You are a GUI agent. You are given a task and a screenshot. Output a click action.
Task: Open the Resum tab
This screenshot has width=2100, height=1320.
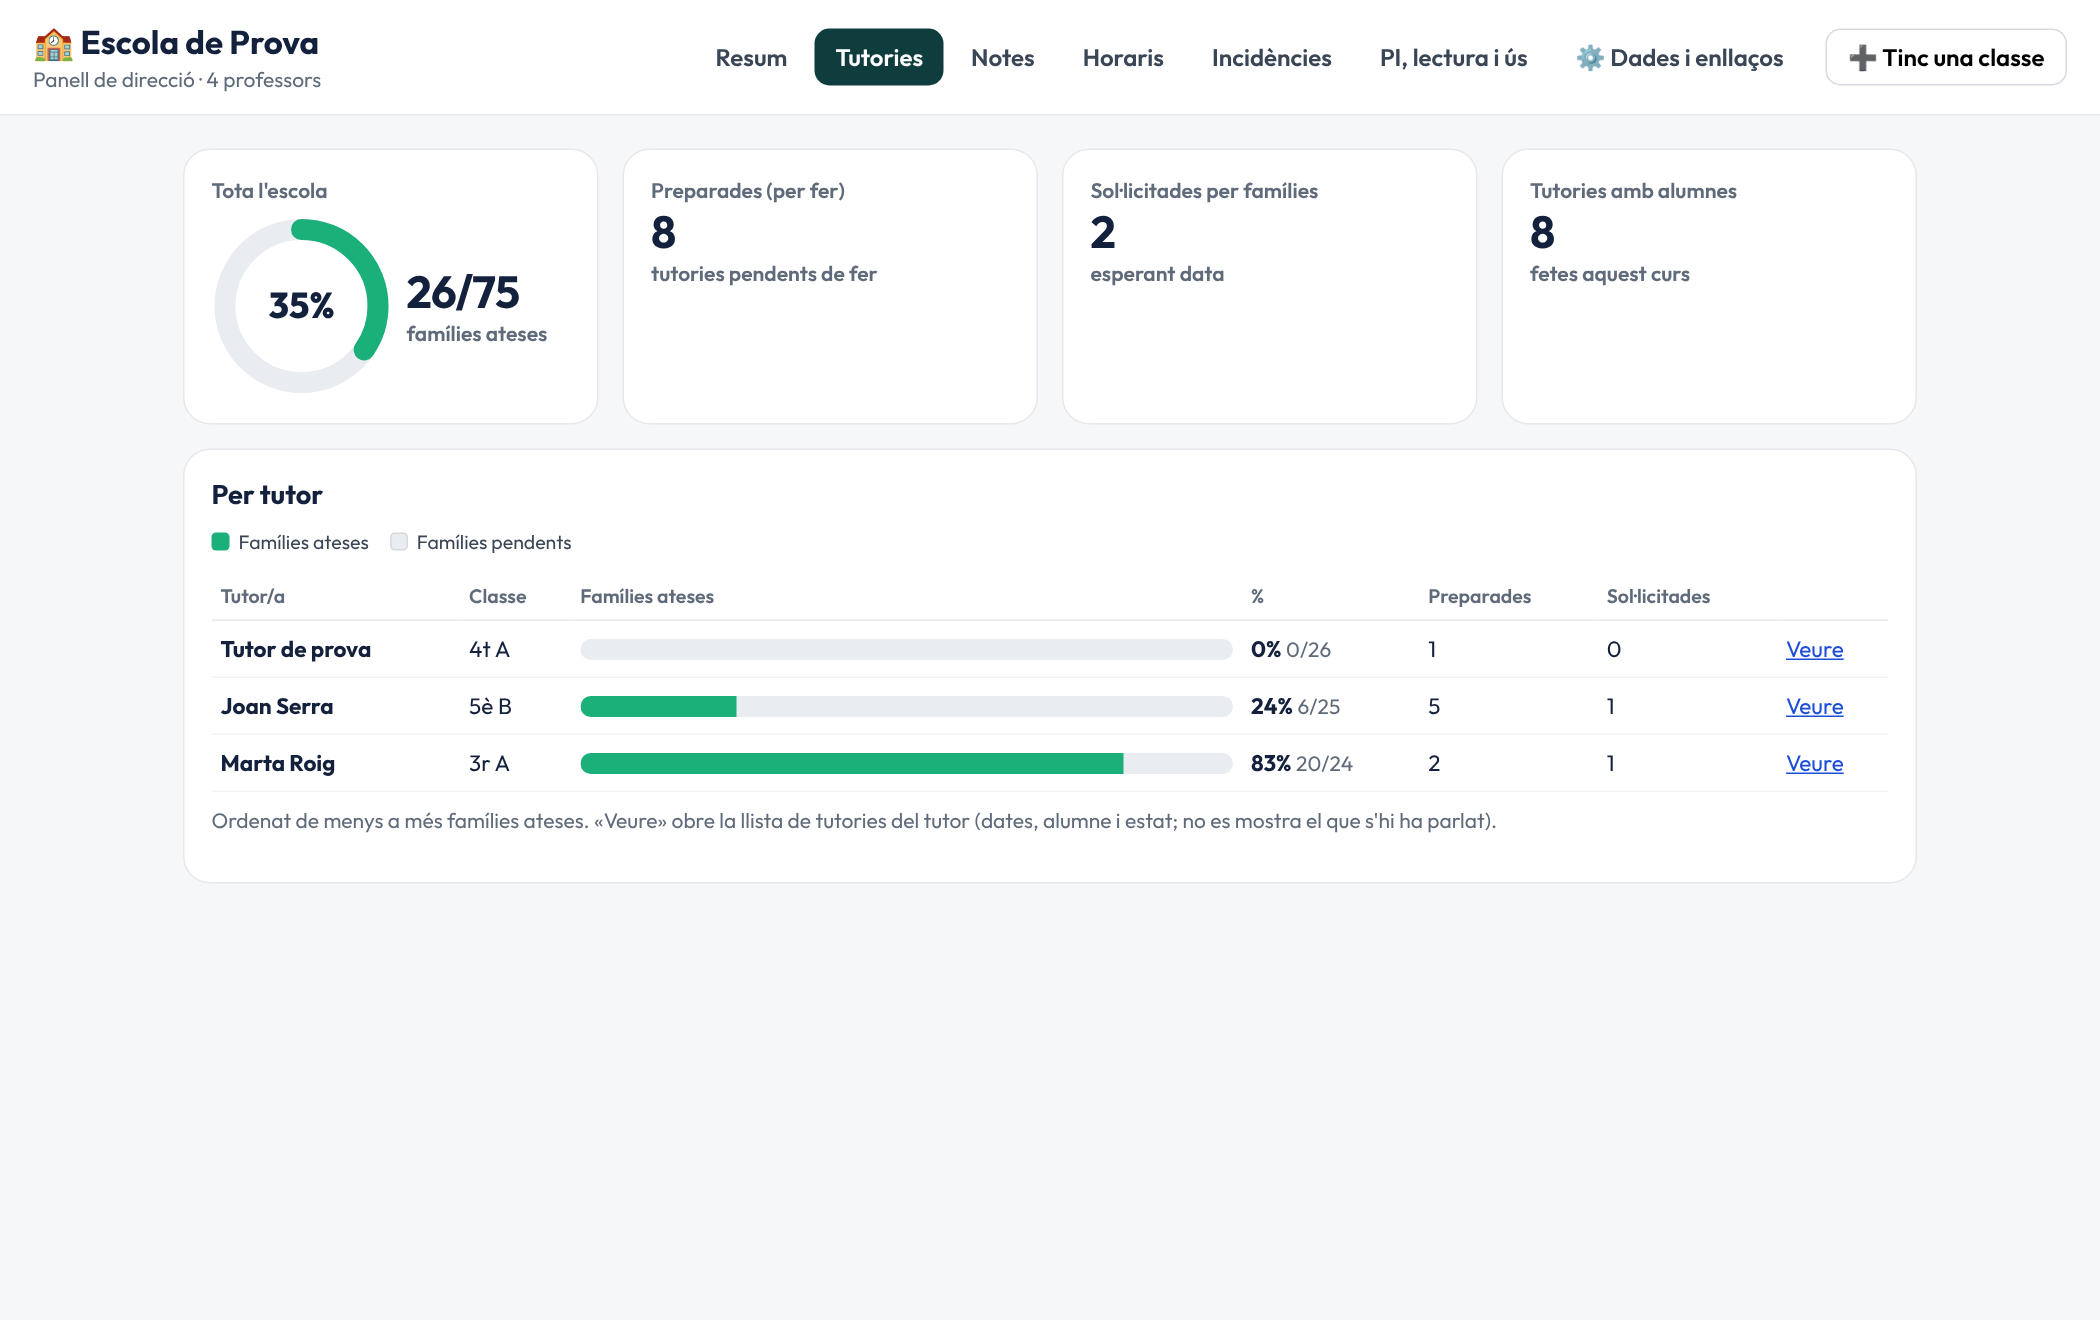coord(751,58)
